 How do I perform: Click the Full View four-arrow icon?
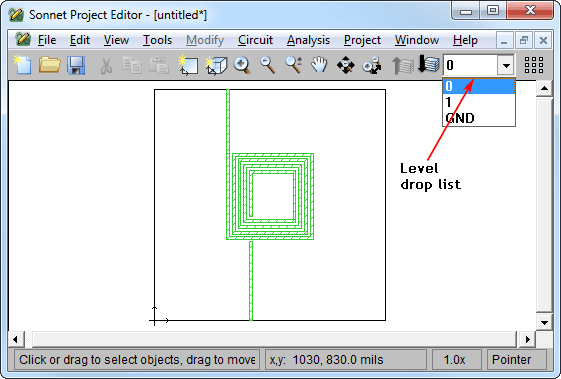pos(346,65)
